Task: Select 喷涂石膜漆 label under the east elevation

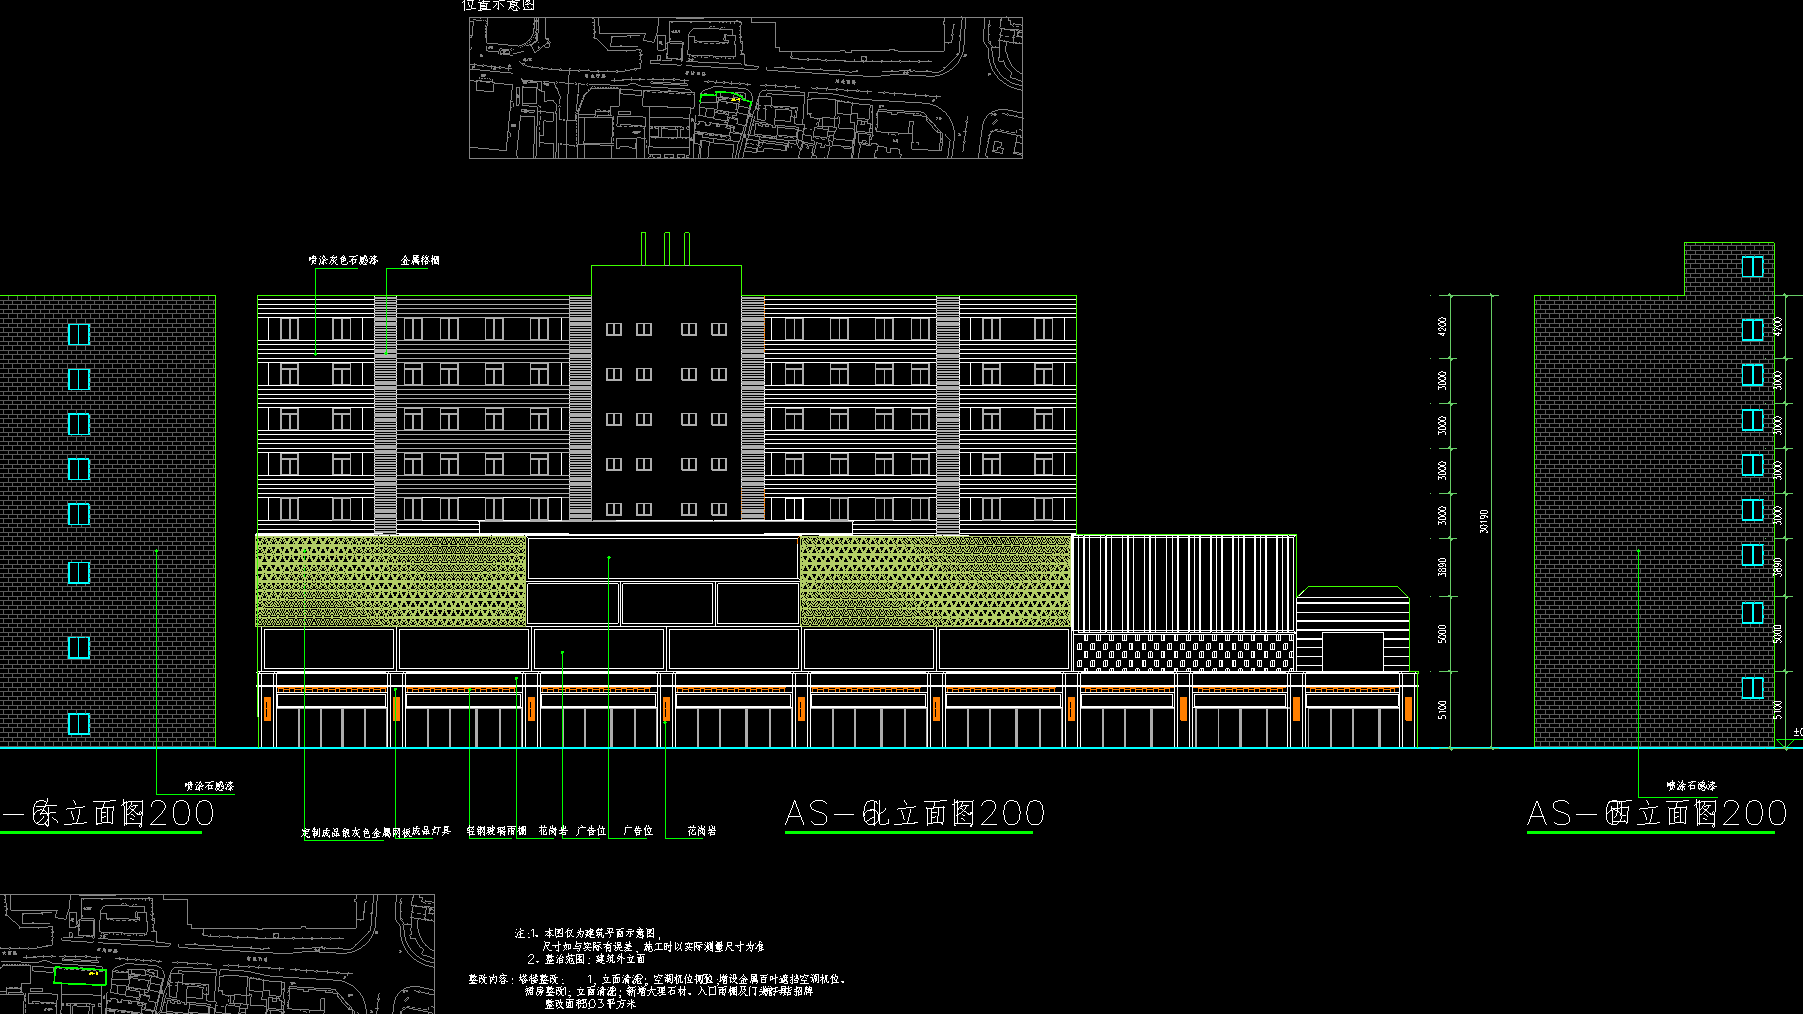Action: pos(209,786)
